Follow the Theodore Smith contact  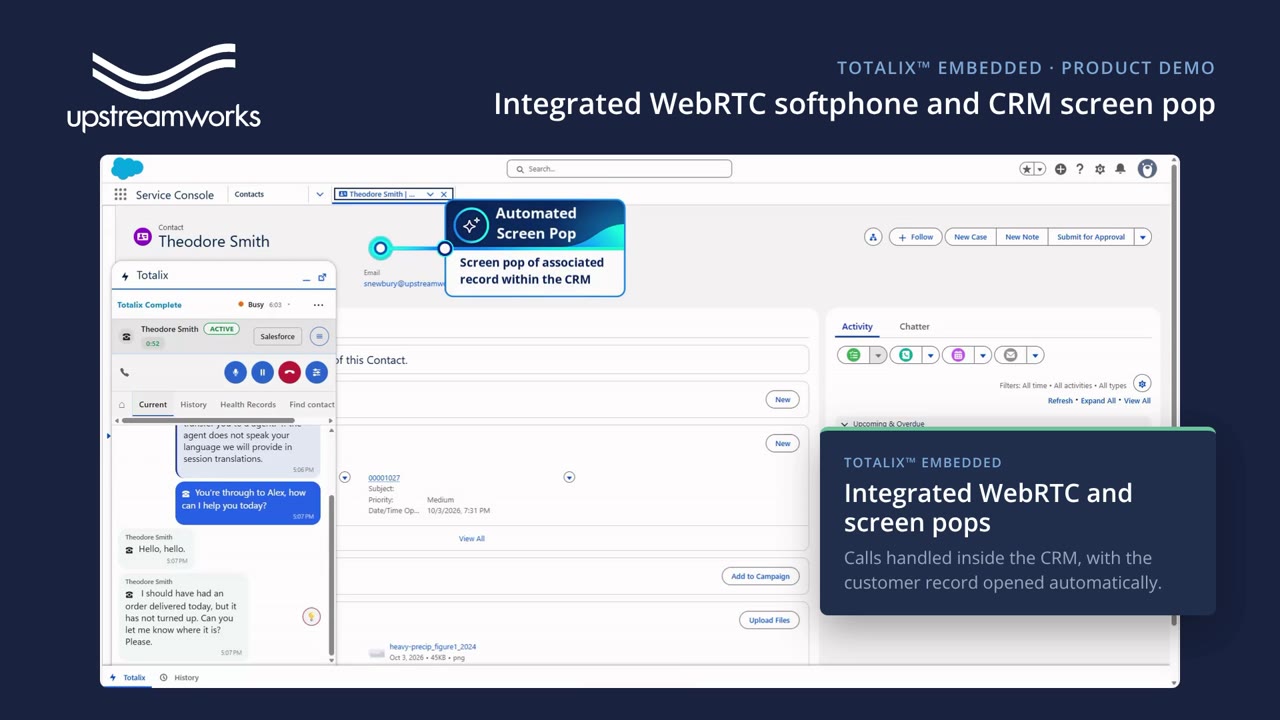click(915, 237)
